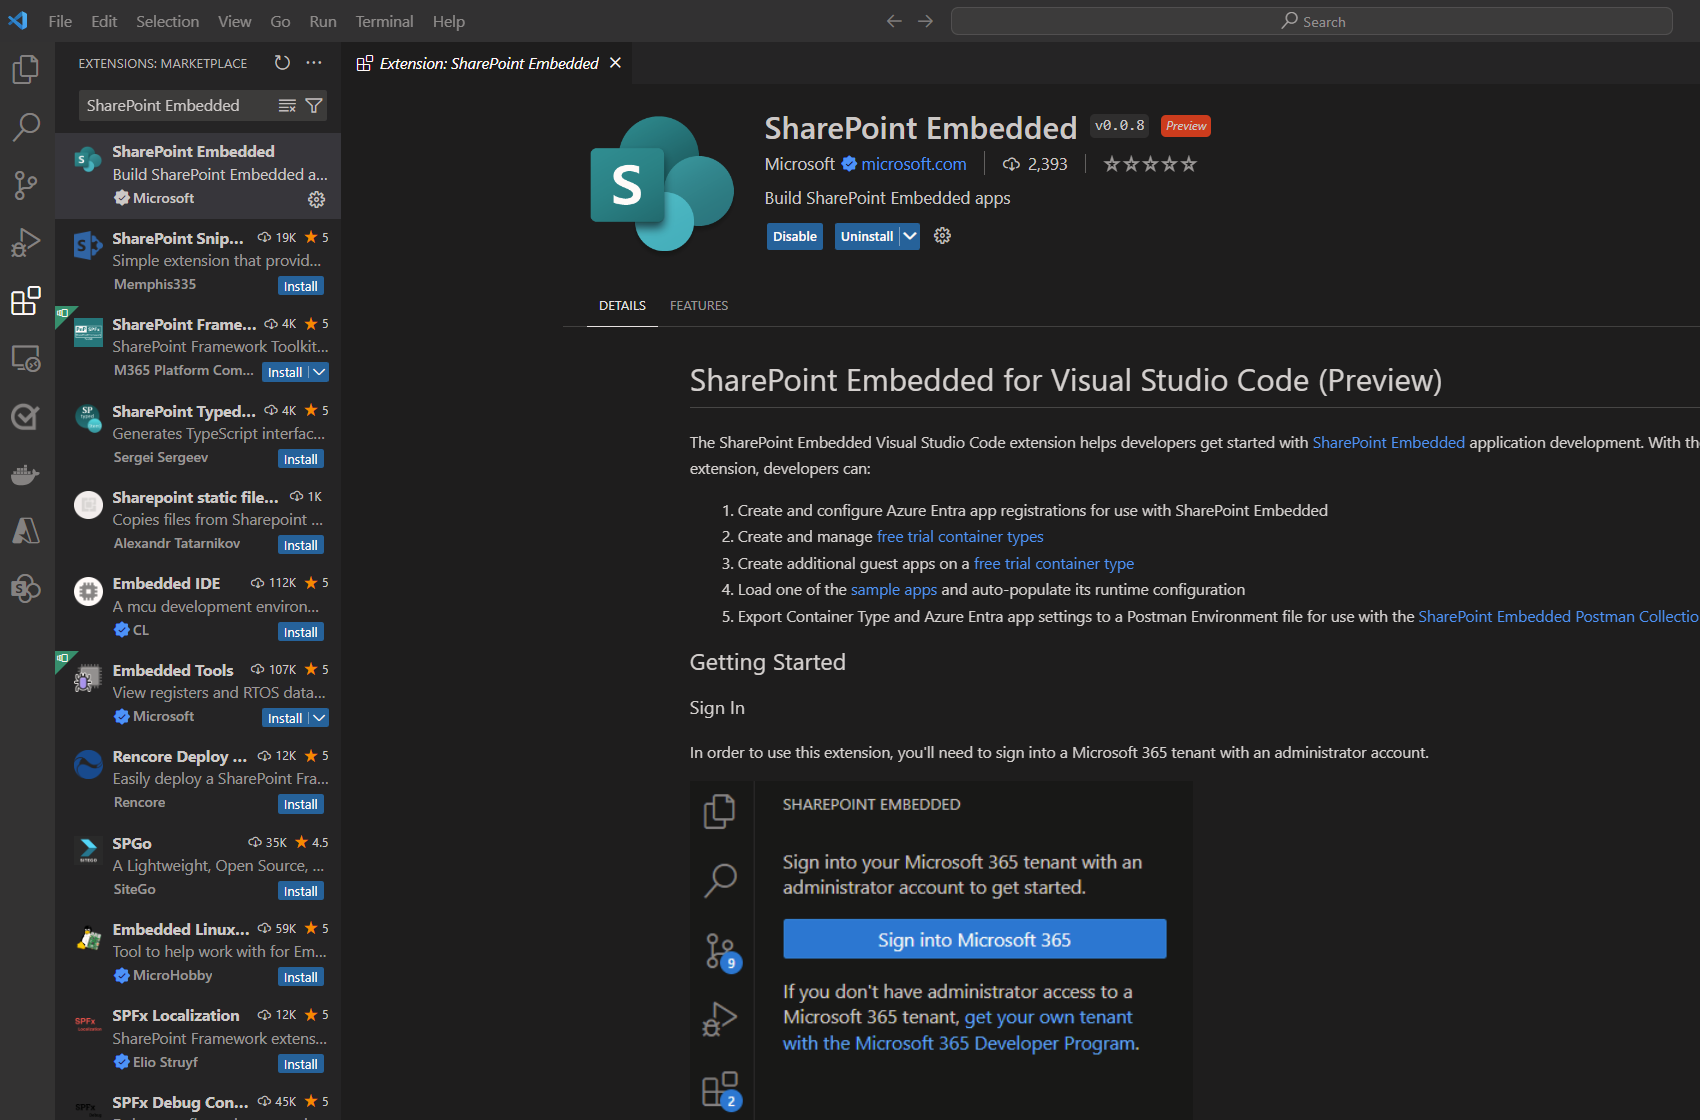Open the filter extensions dropdown
This screenshot has height=1120, width=1700.
point(313,105)
